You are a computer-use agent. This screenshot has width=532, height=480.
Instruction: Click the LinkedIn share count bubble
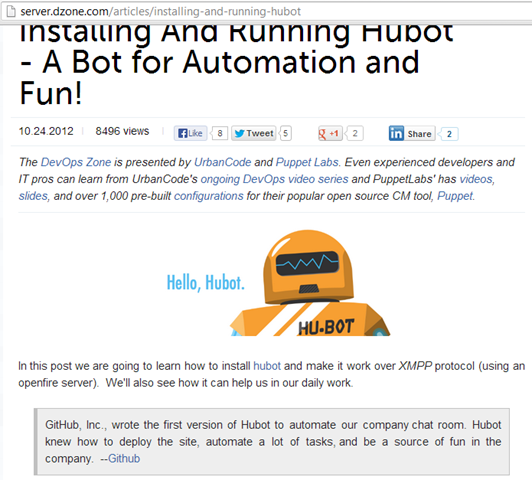coord(449,134)
